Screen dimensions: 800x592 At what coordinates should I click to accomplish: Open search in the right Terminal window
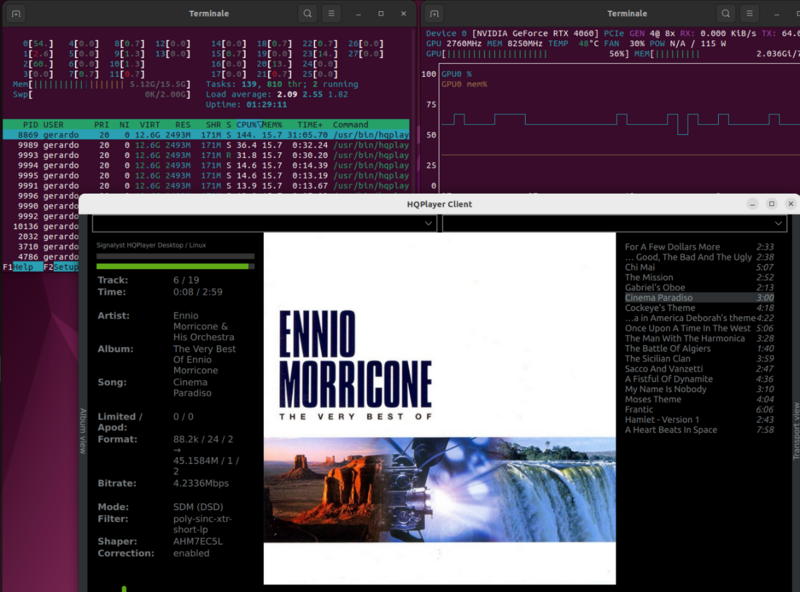coord(725,13)
